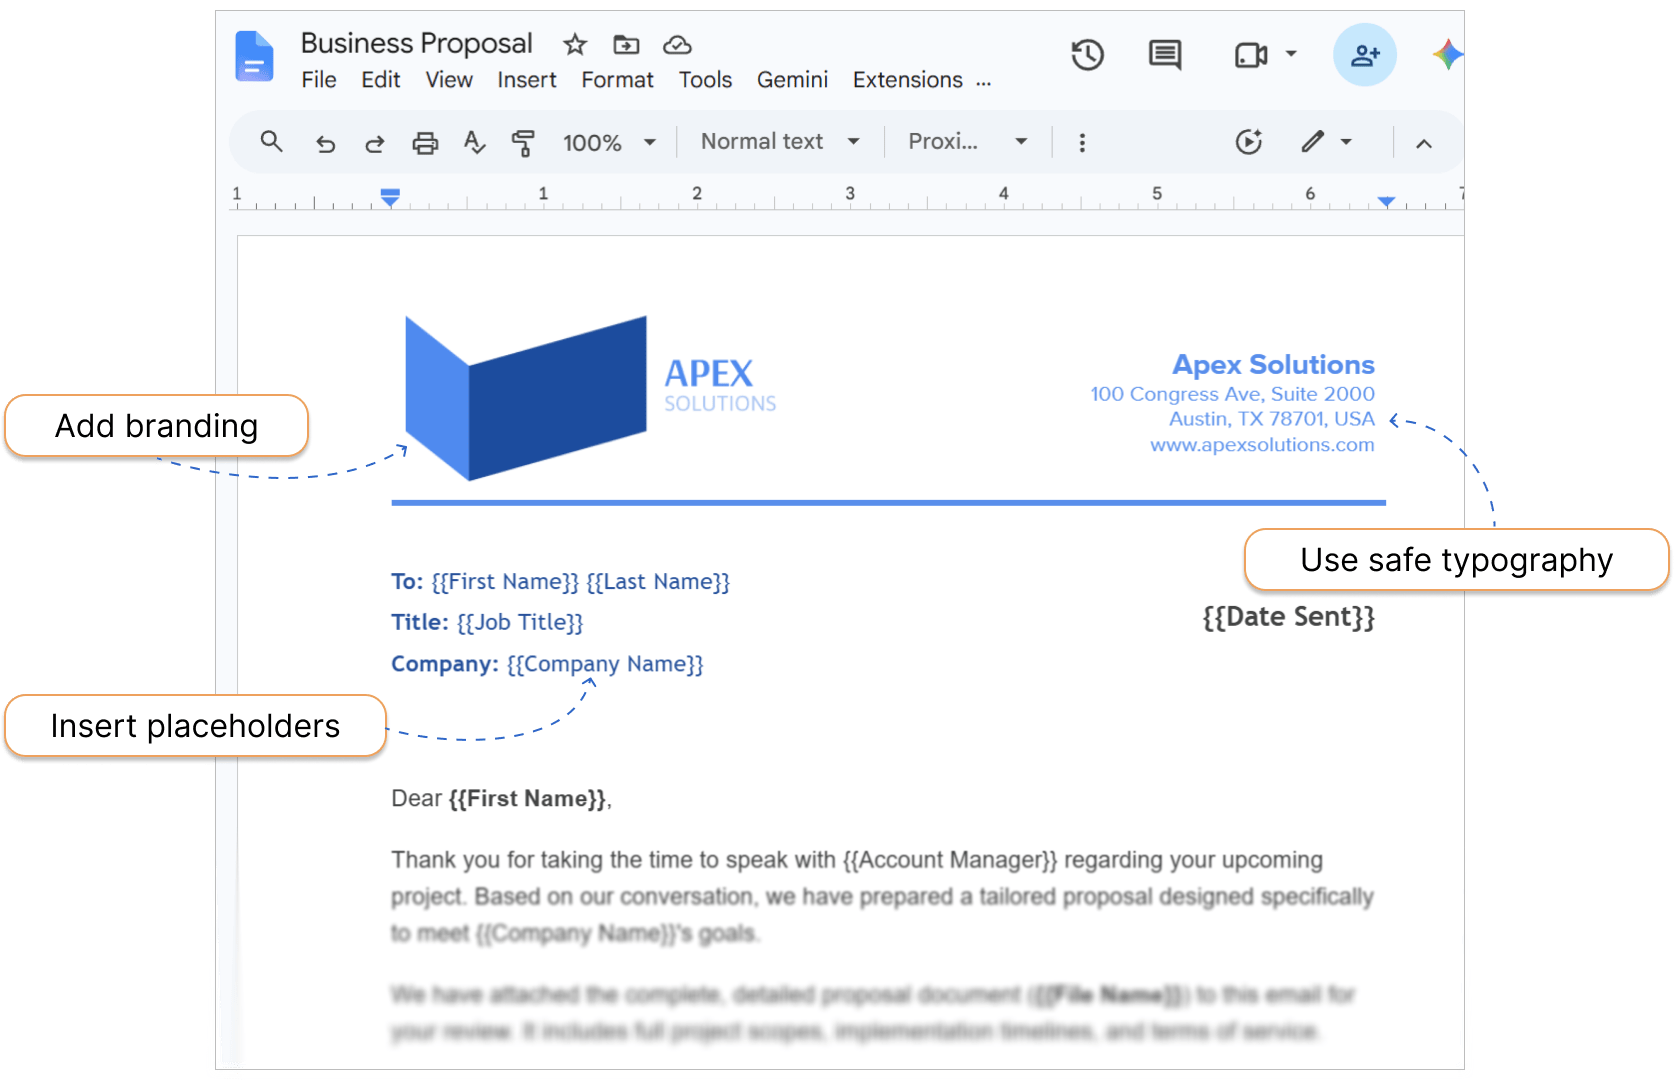Click the left indent marker on ruler
Screen dimensions: 1674x1080
click(391, 197)
